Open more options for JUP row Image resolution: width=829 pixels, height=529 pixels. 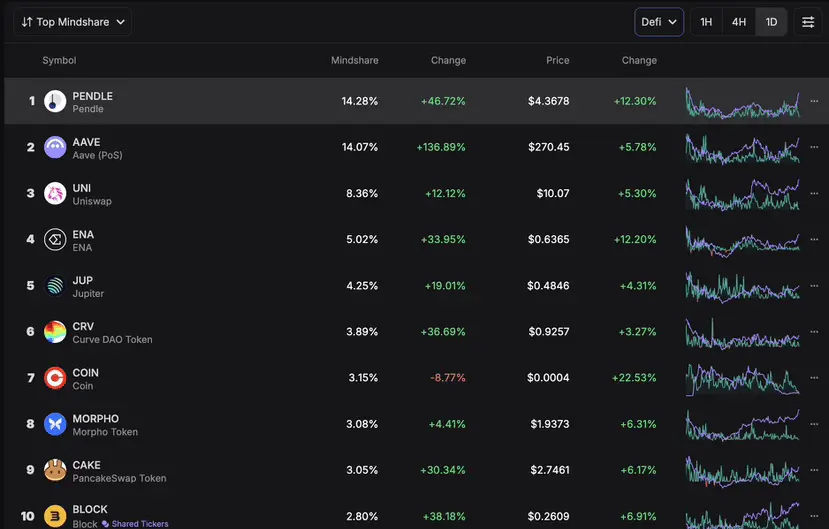814,286
